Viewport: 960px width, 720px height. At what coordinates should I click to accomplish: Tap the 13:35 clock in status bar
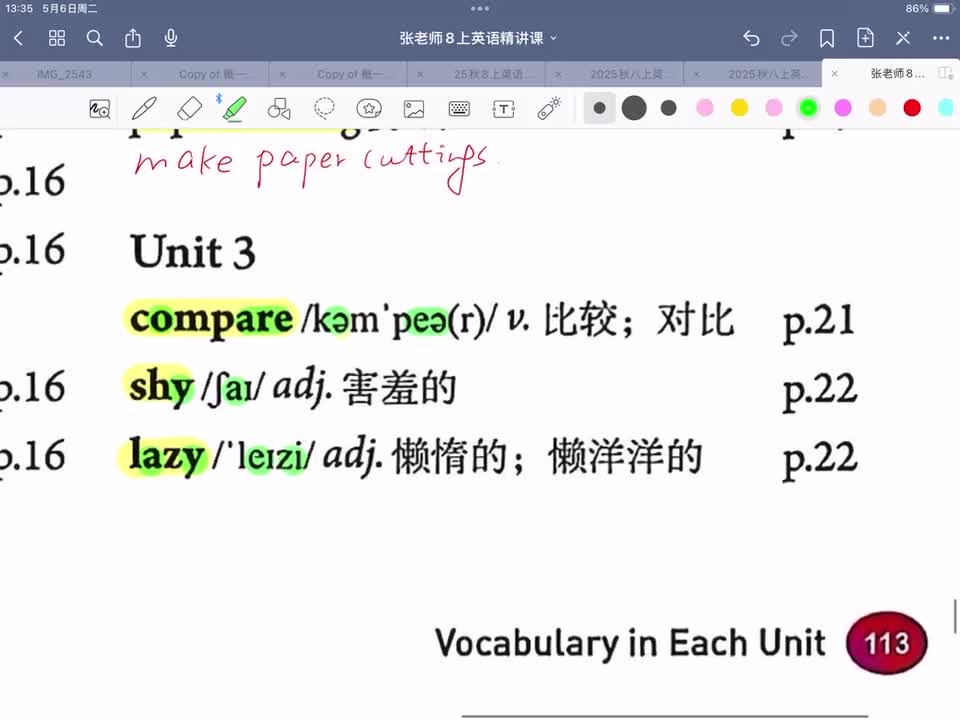(x=19, y=9)
